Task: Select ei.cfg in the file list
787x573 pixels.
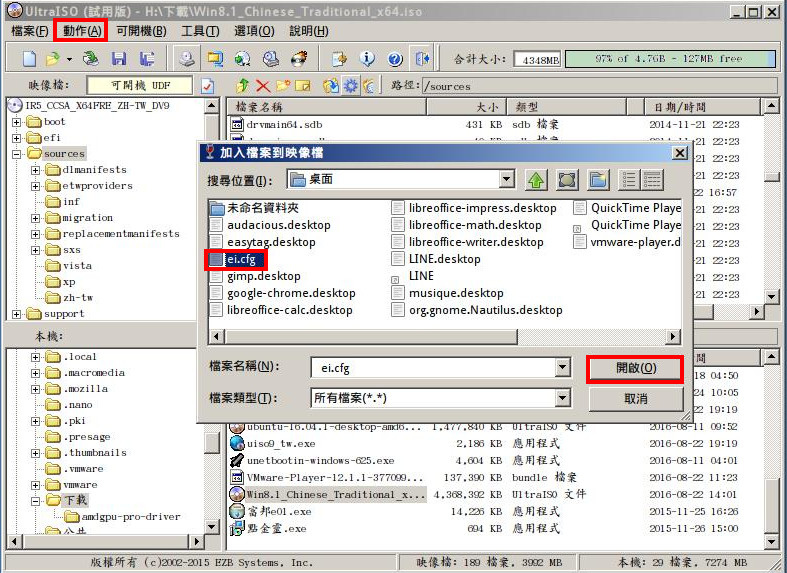Action: pyautogui.click(x=235, y=259)
